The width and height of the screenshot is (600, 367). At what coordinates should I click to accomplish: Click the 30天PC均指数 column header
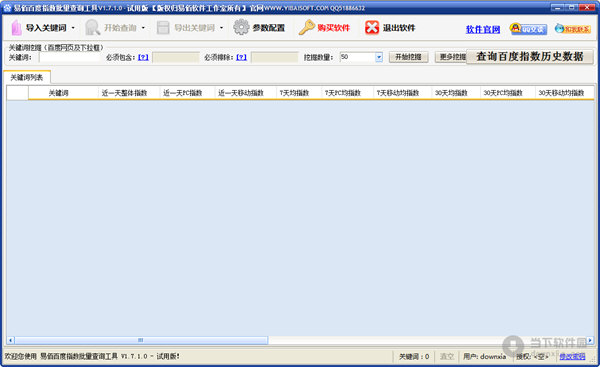pyautogui.click(x=507, y=93)
